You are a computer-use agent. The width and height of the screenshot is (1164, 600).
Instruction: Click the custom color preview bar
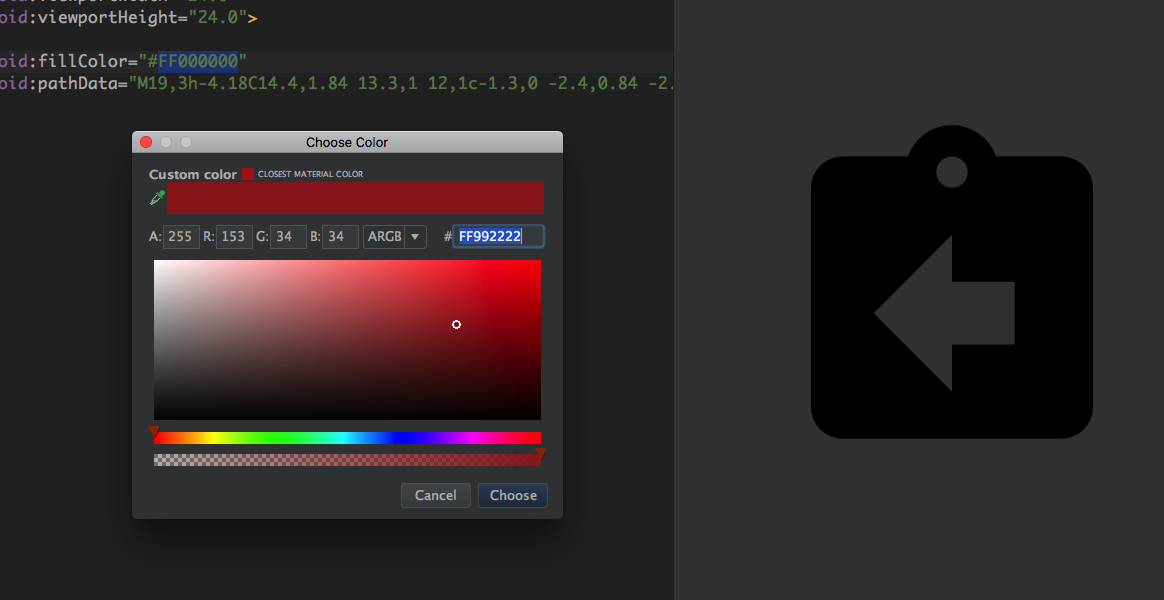pos(356,198)
